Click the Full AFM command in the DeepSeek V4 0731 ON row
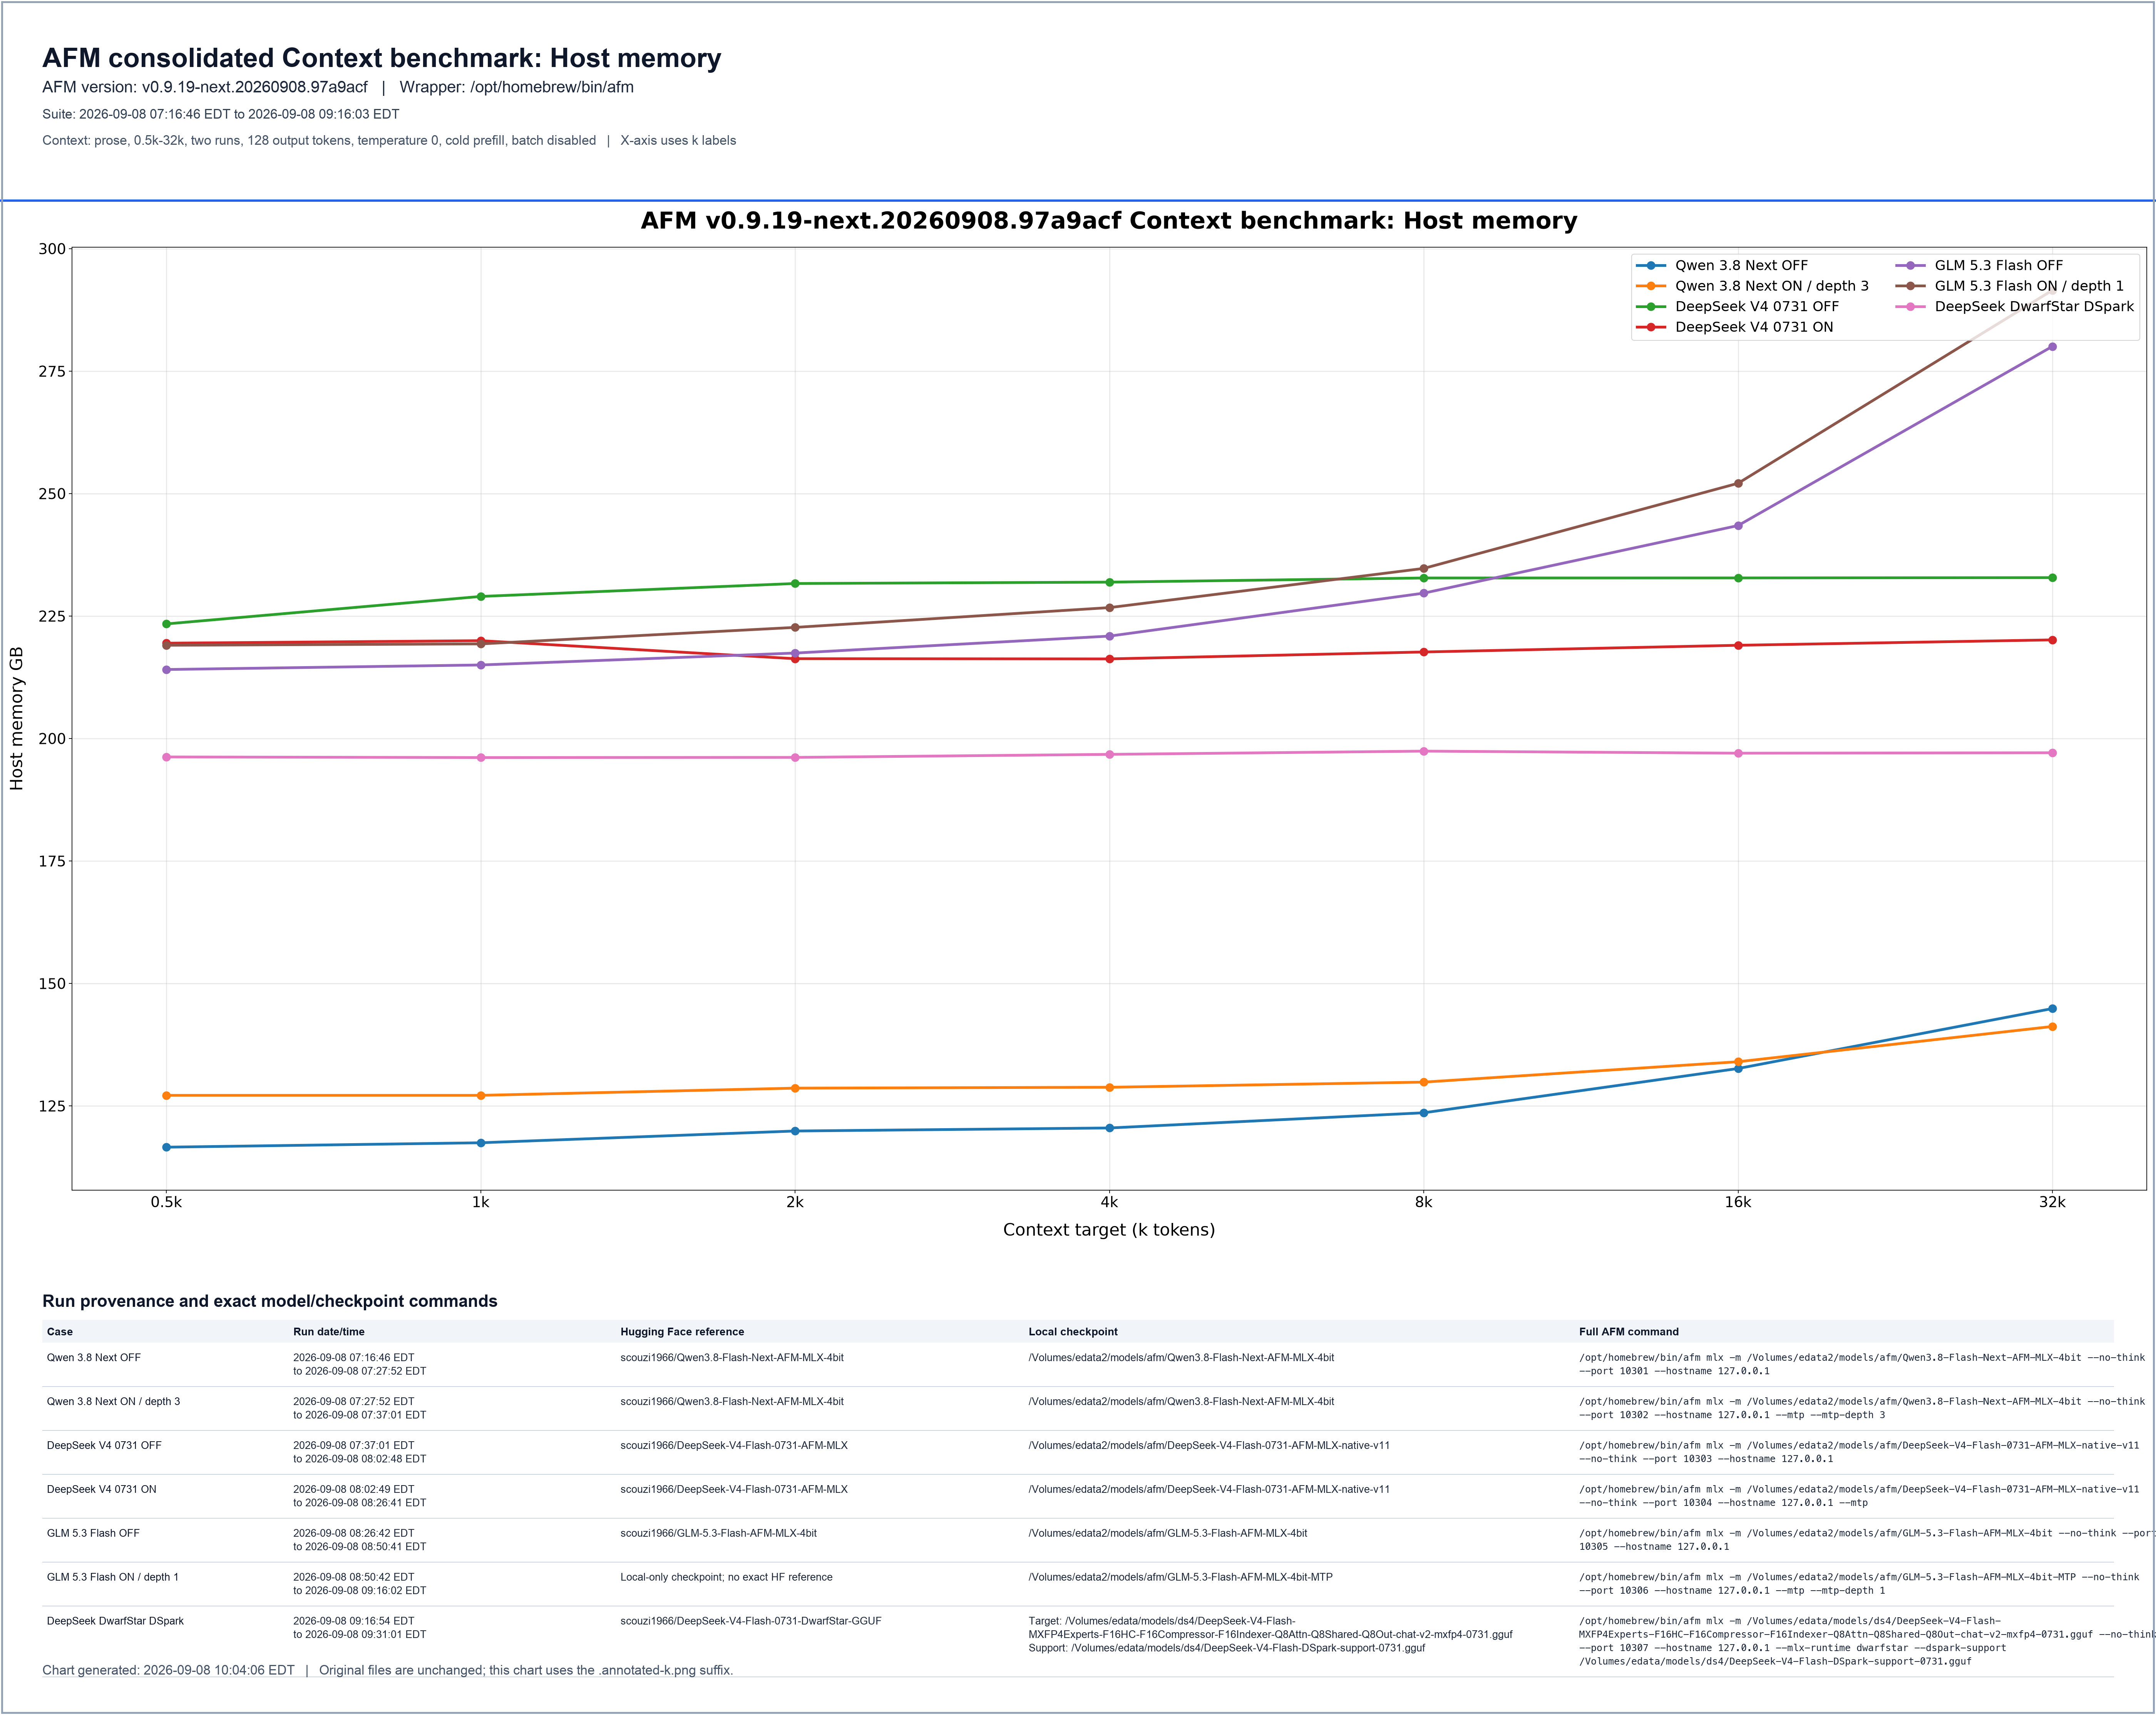This screenshot has width=2156, height=1715. [x=1859, y=1496]
